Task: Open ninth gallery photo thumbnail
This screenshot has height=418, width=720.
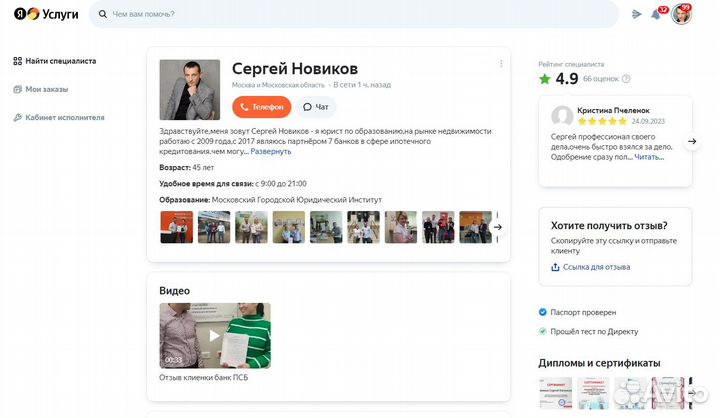Action: tap(476, 227)
